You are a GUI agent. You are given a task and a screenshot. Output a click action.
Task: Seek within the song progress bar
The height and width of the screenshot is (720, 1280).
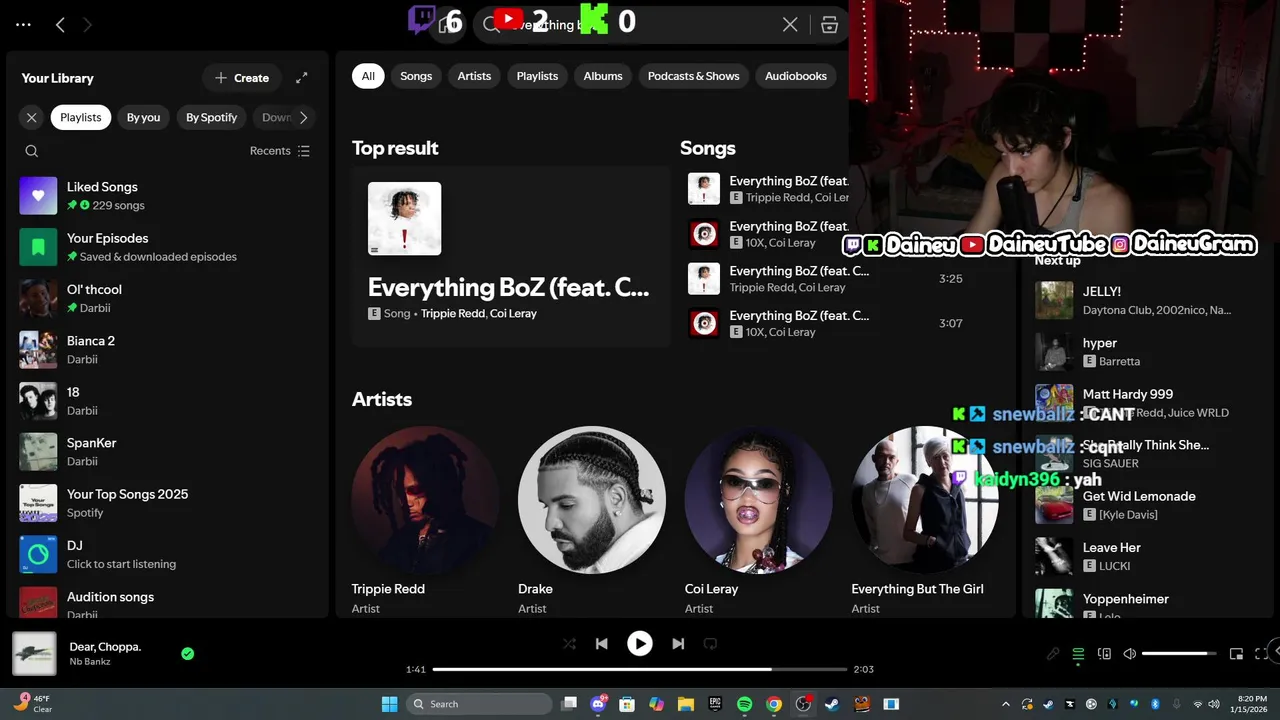(x=640, y=669)
